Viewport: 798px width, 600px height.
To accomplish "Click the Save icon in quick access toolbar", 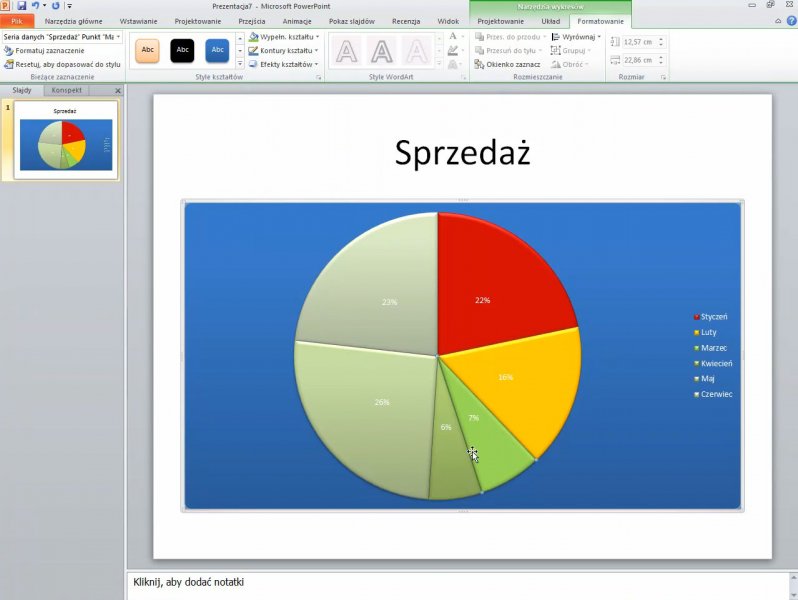I will (x=21, y=6).
